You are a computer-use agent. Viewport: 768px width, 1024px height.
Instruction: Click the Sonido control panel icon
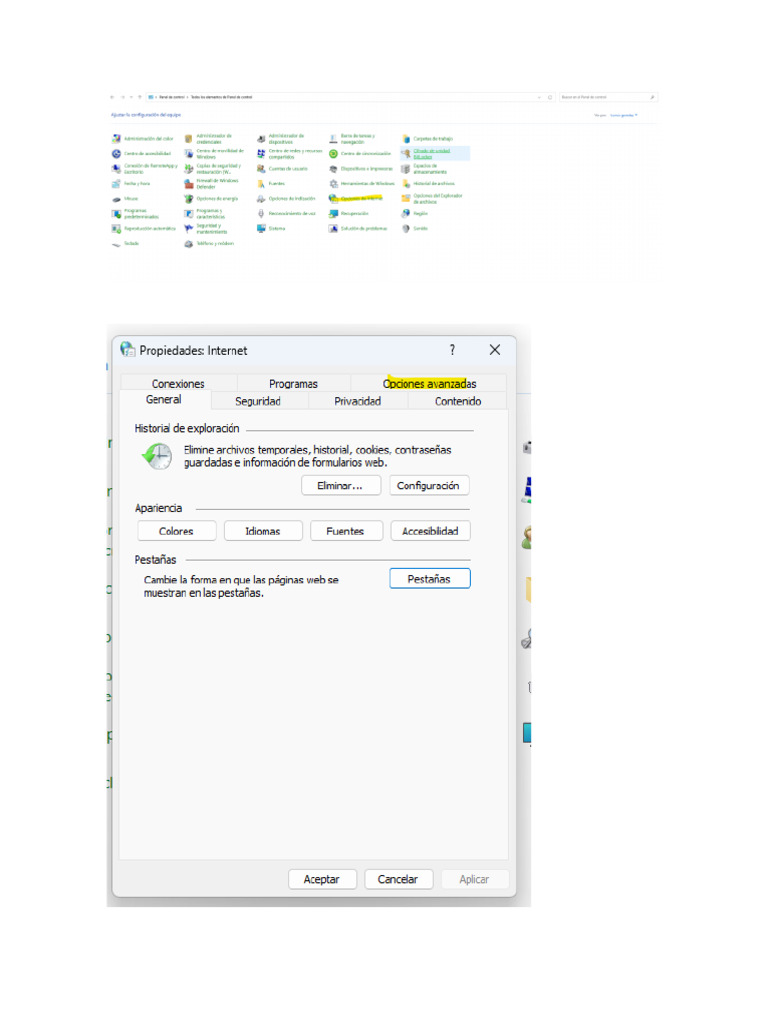click(x=406, y=228)
